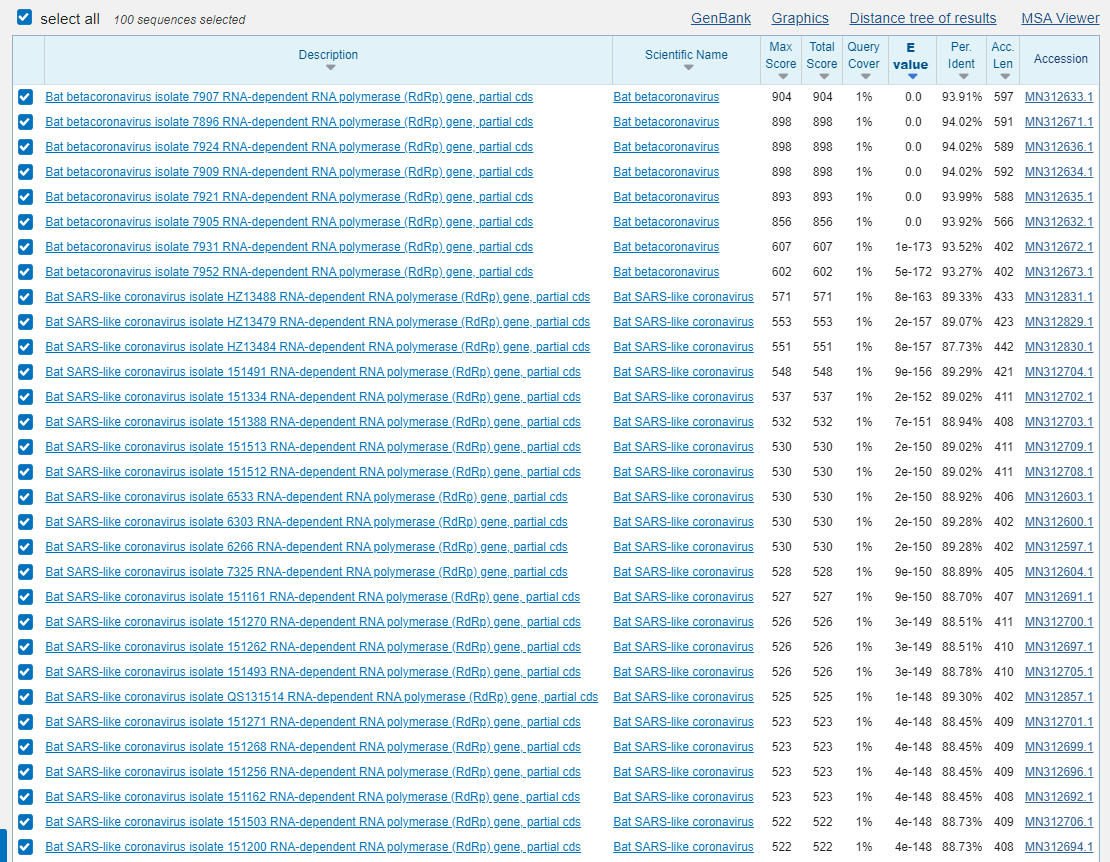Sort by Query Cover column arrow
The width and height of the screenshot is (1110, 862).
[x=865, y=76]
